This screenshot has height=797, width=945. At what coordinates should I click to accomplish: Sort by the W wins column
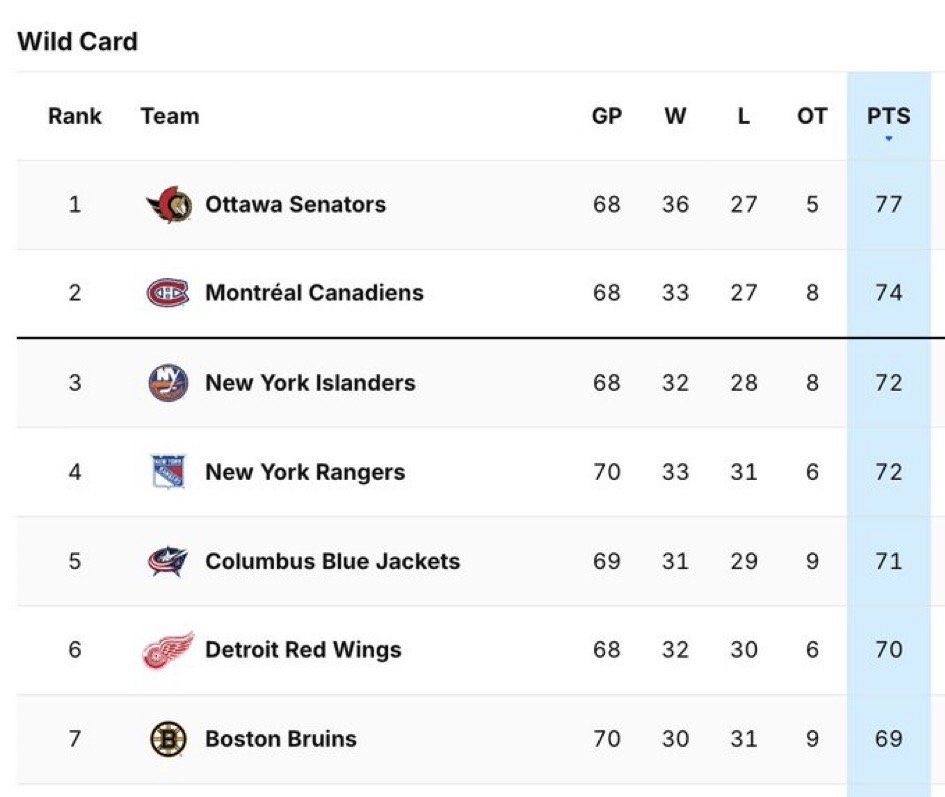[675, 116]
